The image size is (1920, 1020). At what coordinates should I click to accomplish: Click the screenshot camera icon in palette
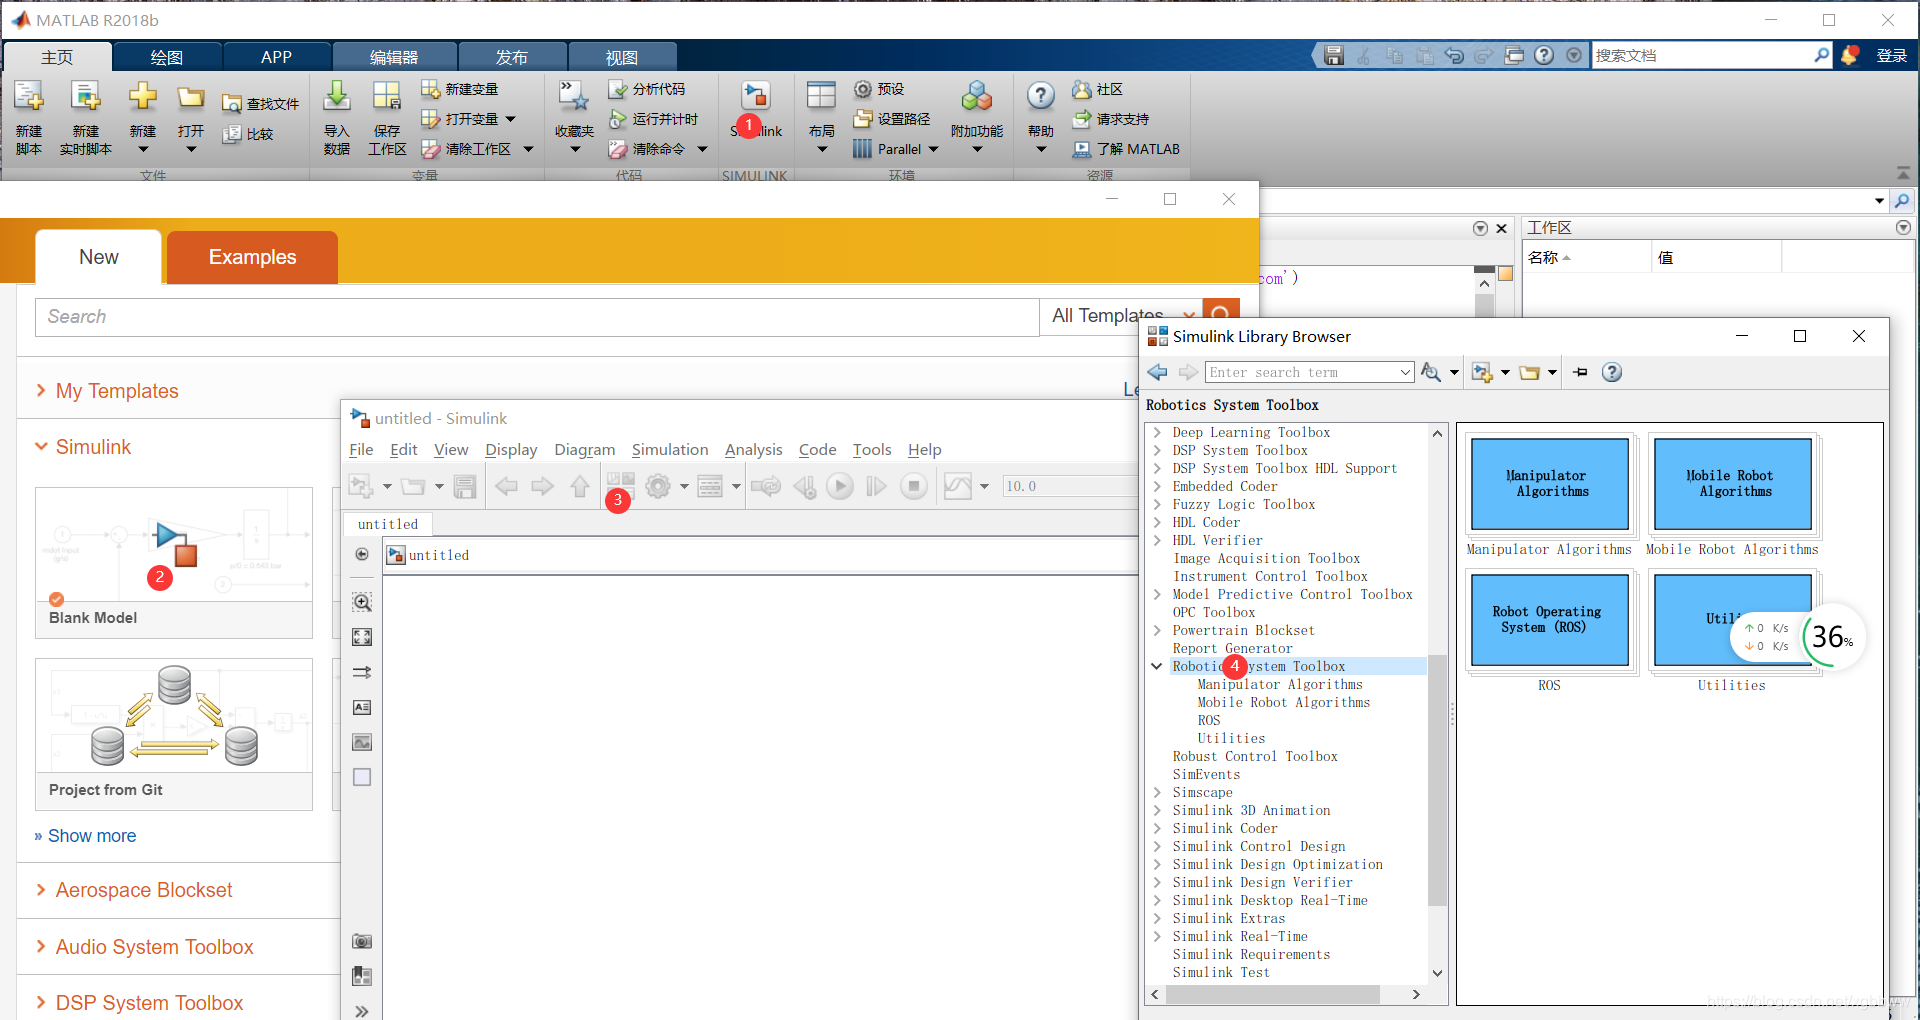[x=362, y=941]
